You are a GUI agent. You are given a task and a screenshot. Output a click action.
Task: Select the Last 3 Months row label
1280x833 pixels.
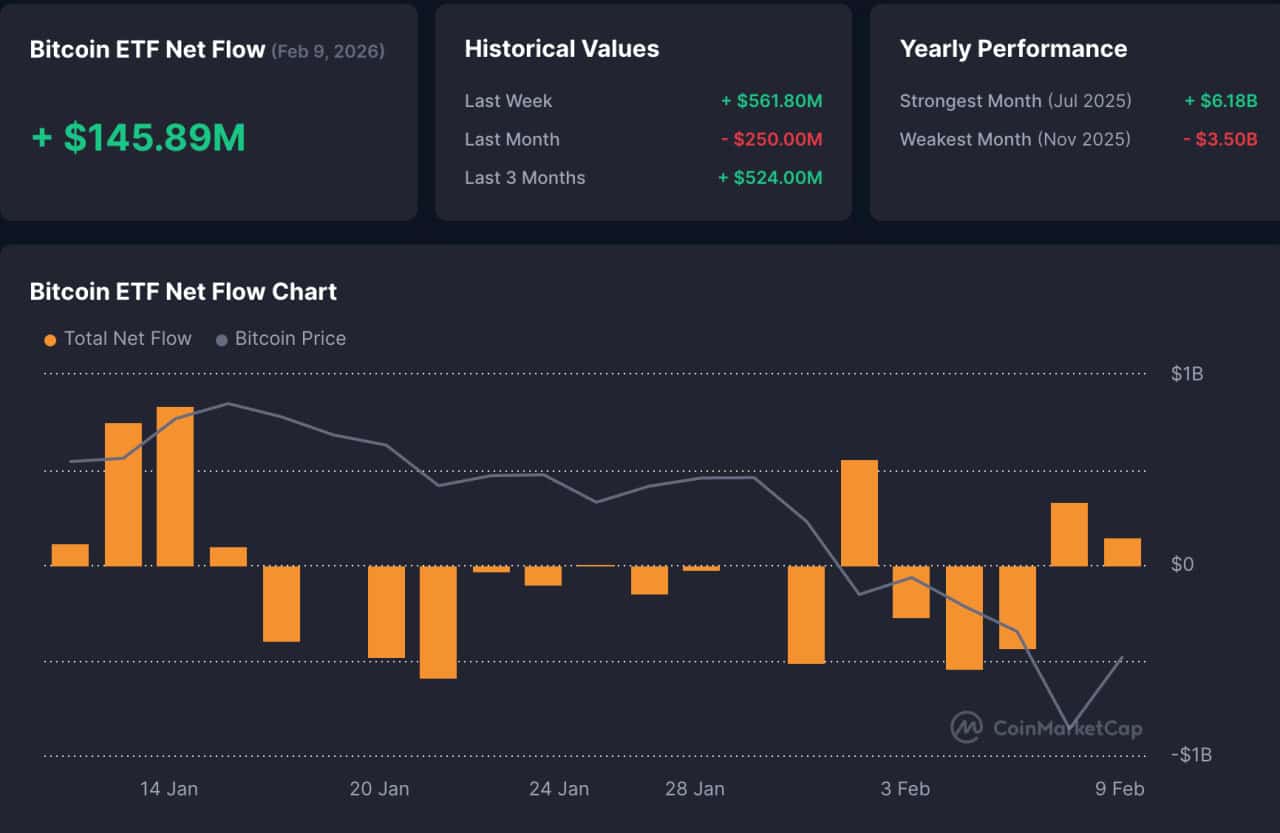click(525, 178)
